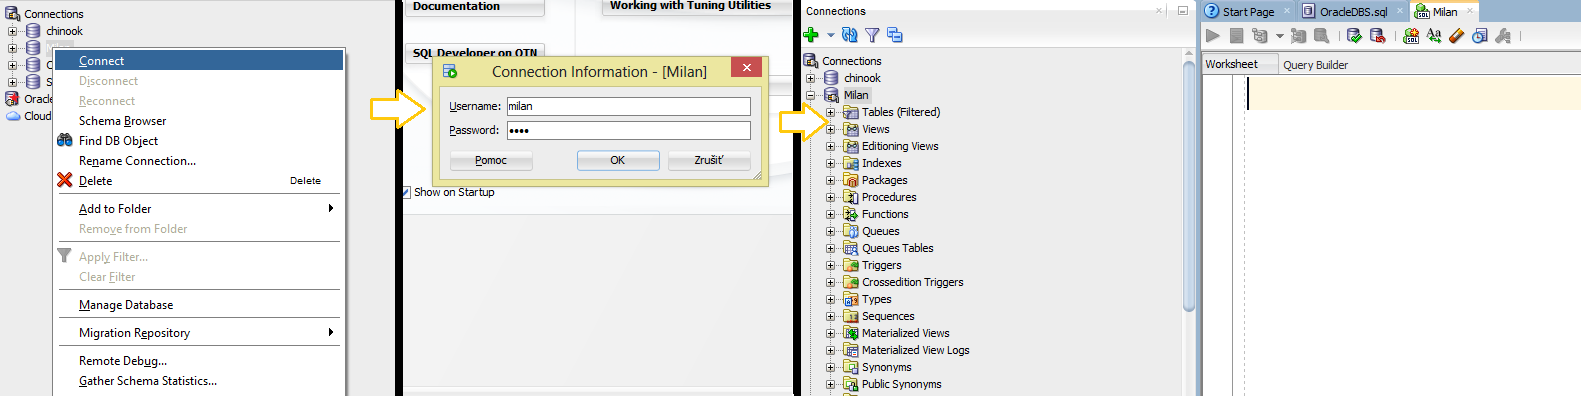The height and width of the screenshot is (396, 1581).
Task: Click the binoculars Find DB Object icon
Action: pos(64,140)
